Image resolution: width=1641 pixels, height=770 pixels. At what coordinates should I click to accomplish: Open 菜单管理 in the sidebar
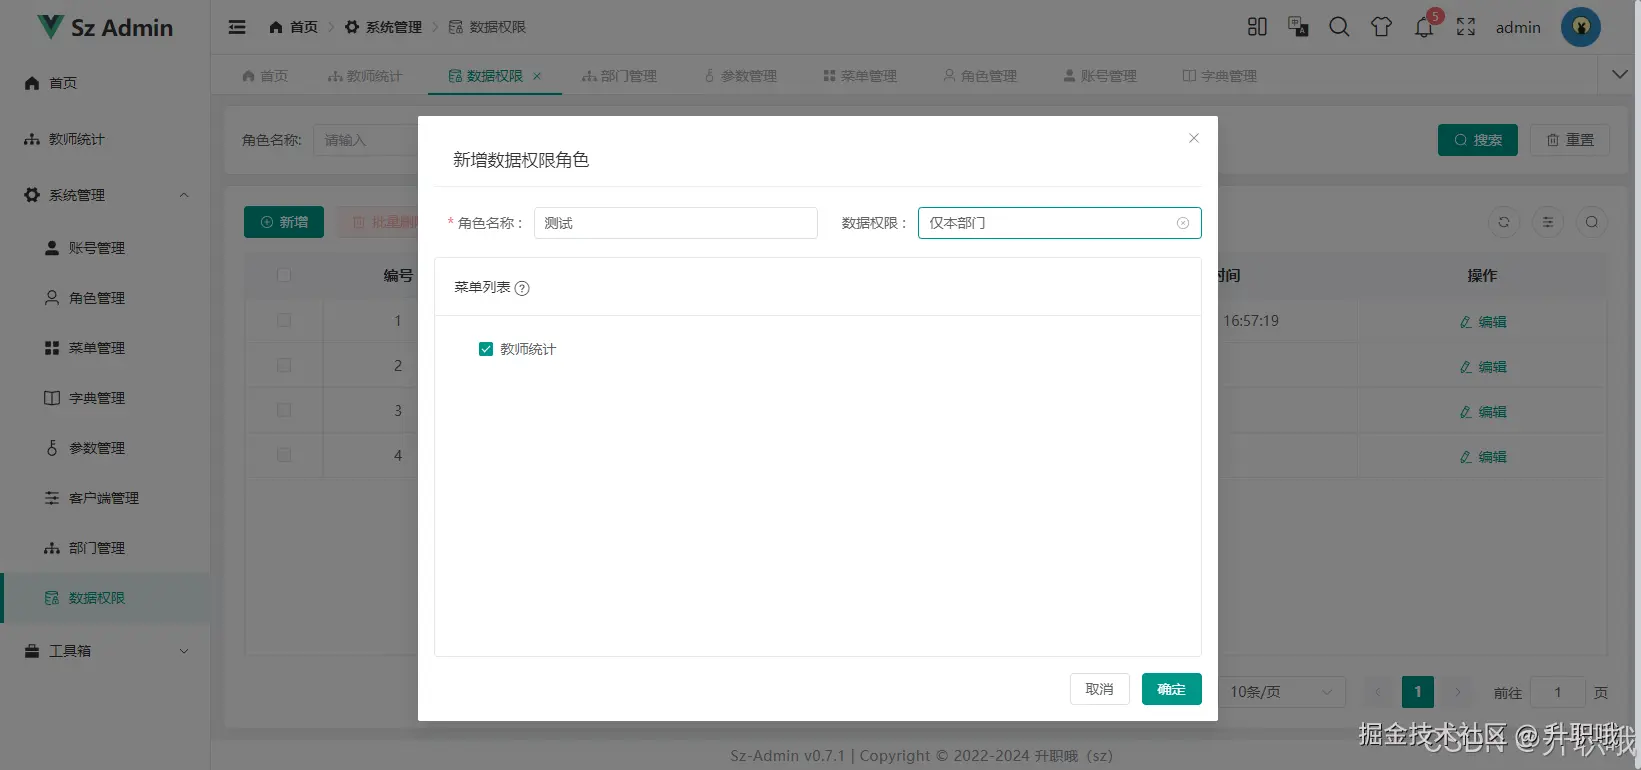(105, 348)
